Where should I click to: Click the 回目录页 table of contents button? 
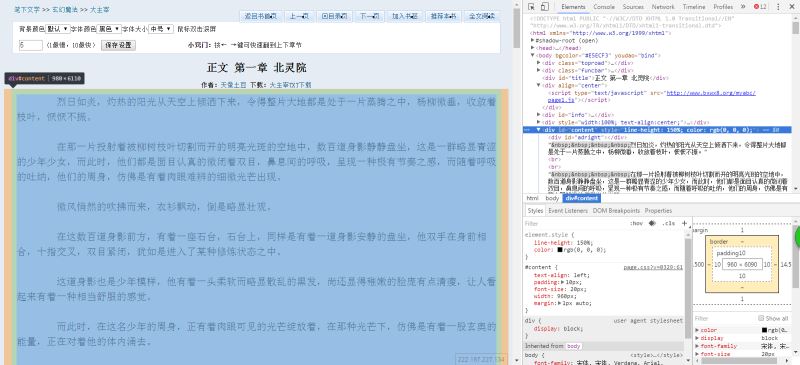click(x=334, y=16)
